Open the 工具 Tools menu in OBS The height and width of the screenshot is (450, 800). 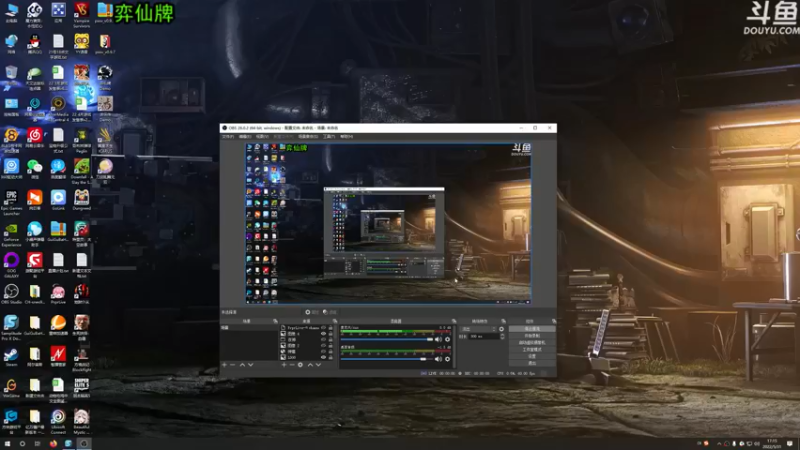(x=329, y=137)
